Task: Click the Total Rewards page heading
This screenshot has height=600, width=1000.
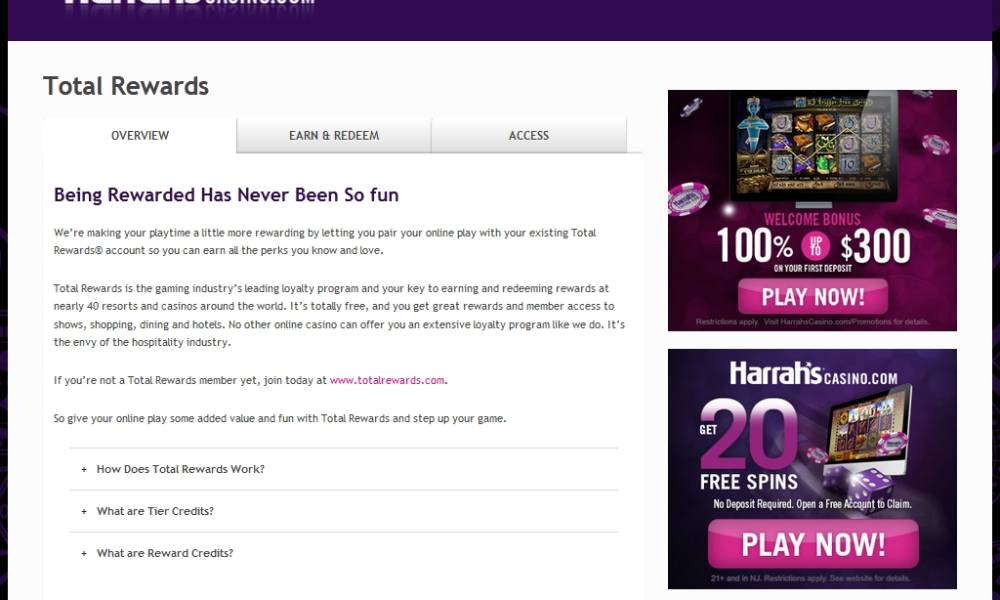Action: point(126,86)
